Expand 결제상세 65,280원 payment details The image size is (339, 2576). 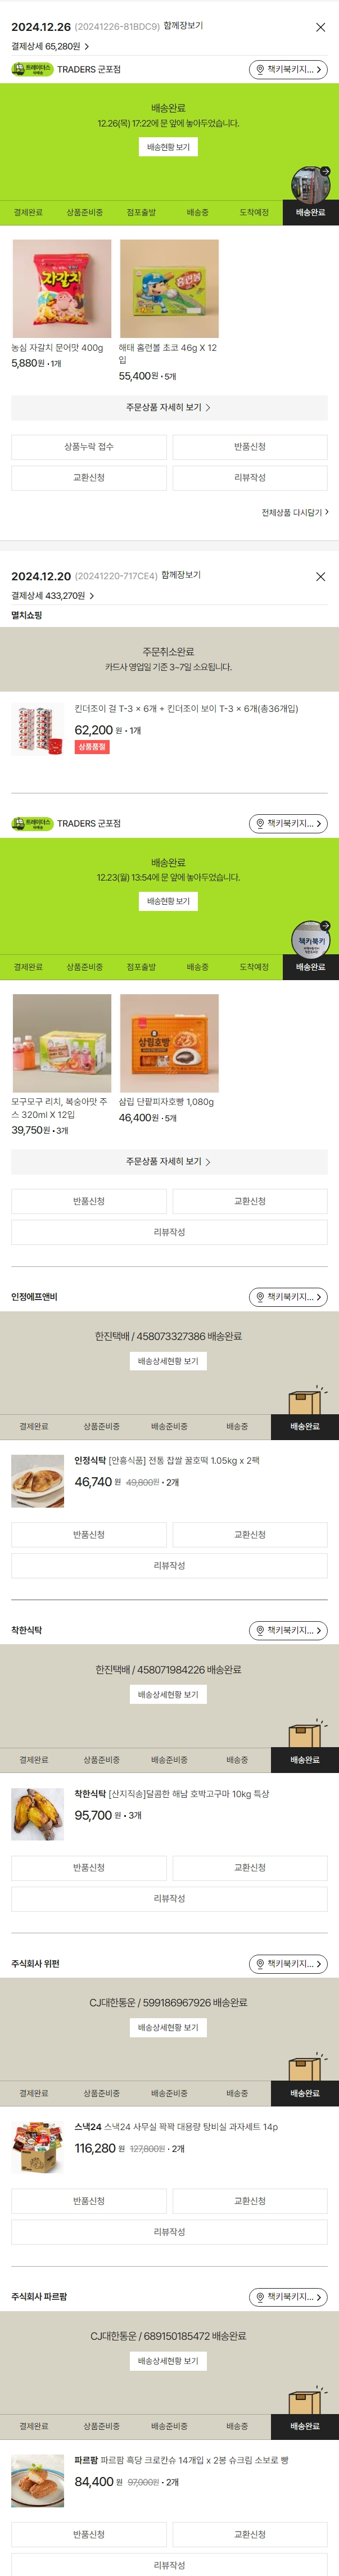click(50, 46)
